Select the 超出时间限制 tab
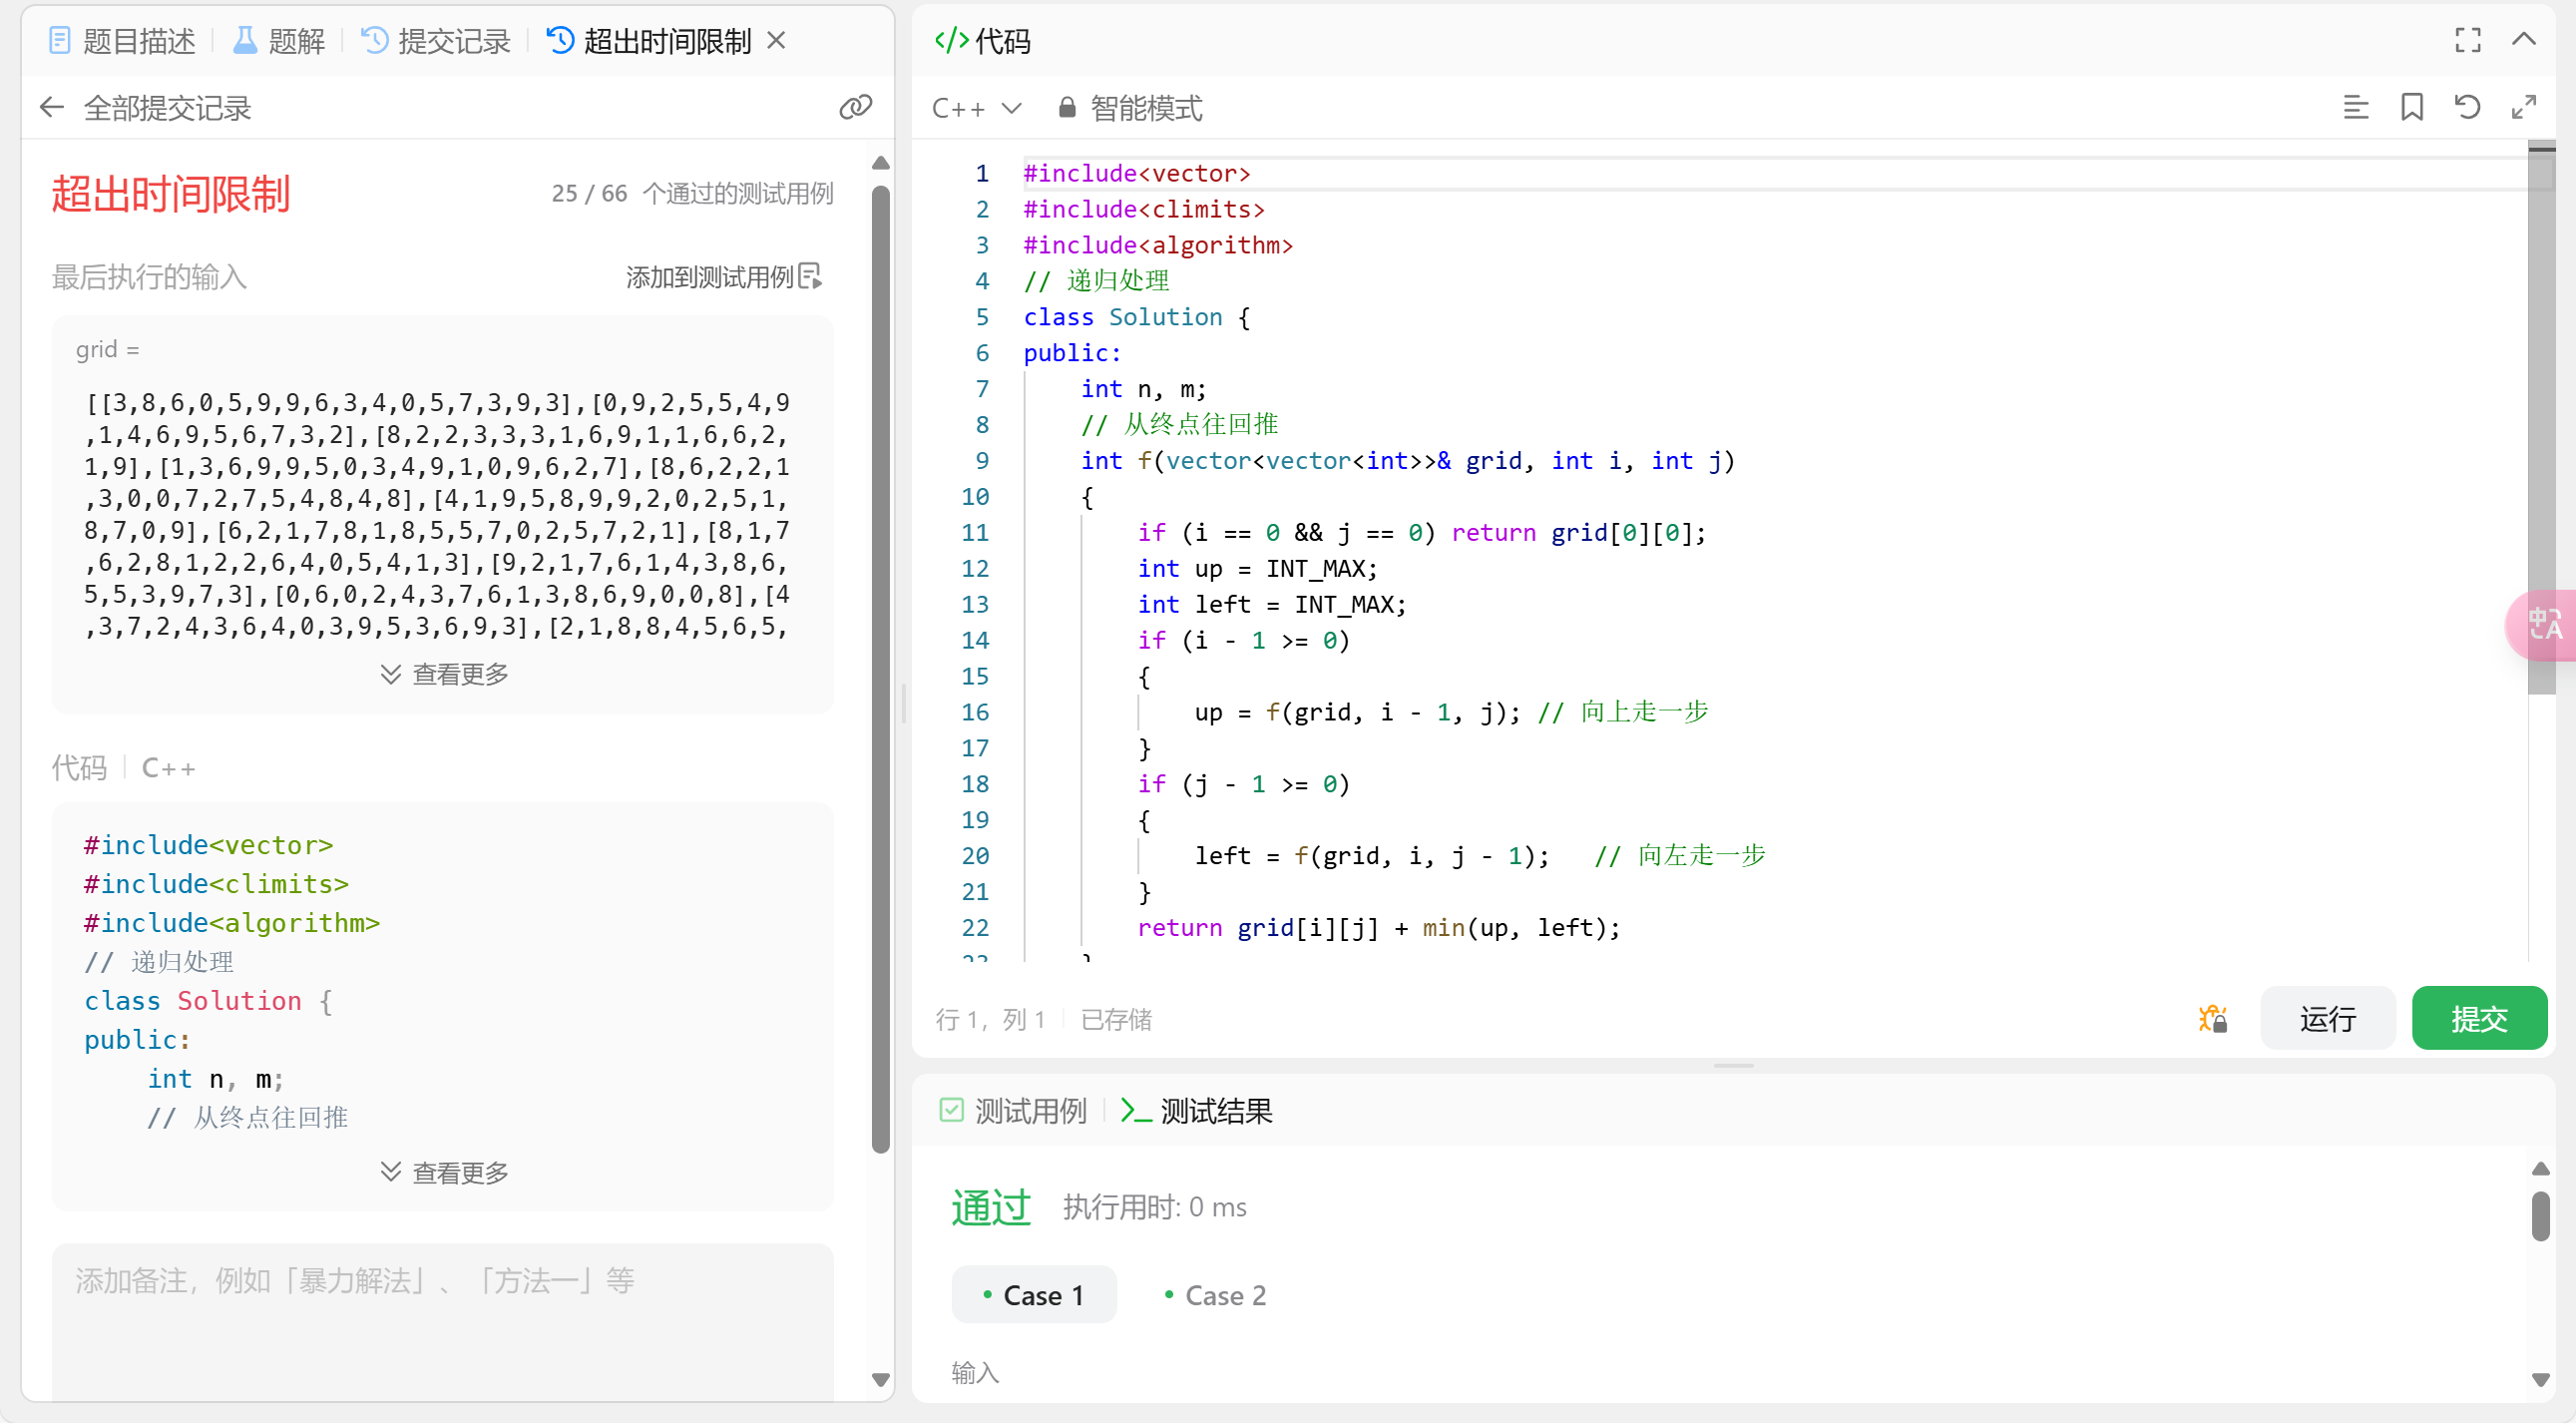 point(649,41)
